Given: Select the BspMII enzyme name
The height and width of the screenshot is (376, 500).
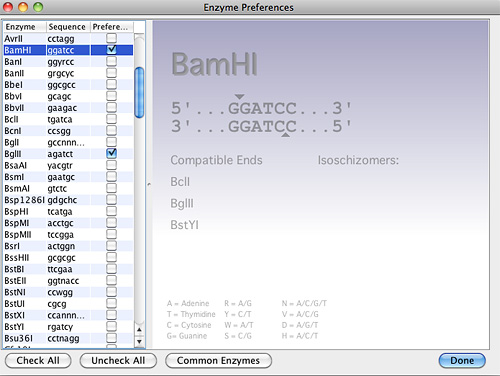Looking at the screenshot, I should click(x=18, y=235).
